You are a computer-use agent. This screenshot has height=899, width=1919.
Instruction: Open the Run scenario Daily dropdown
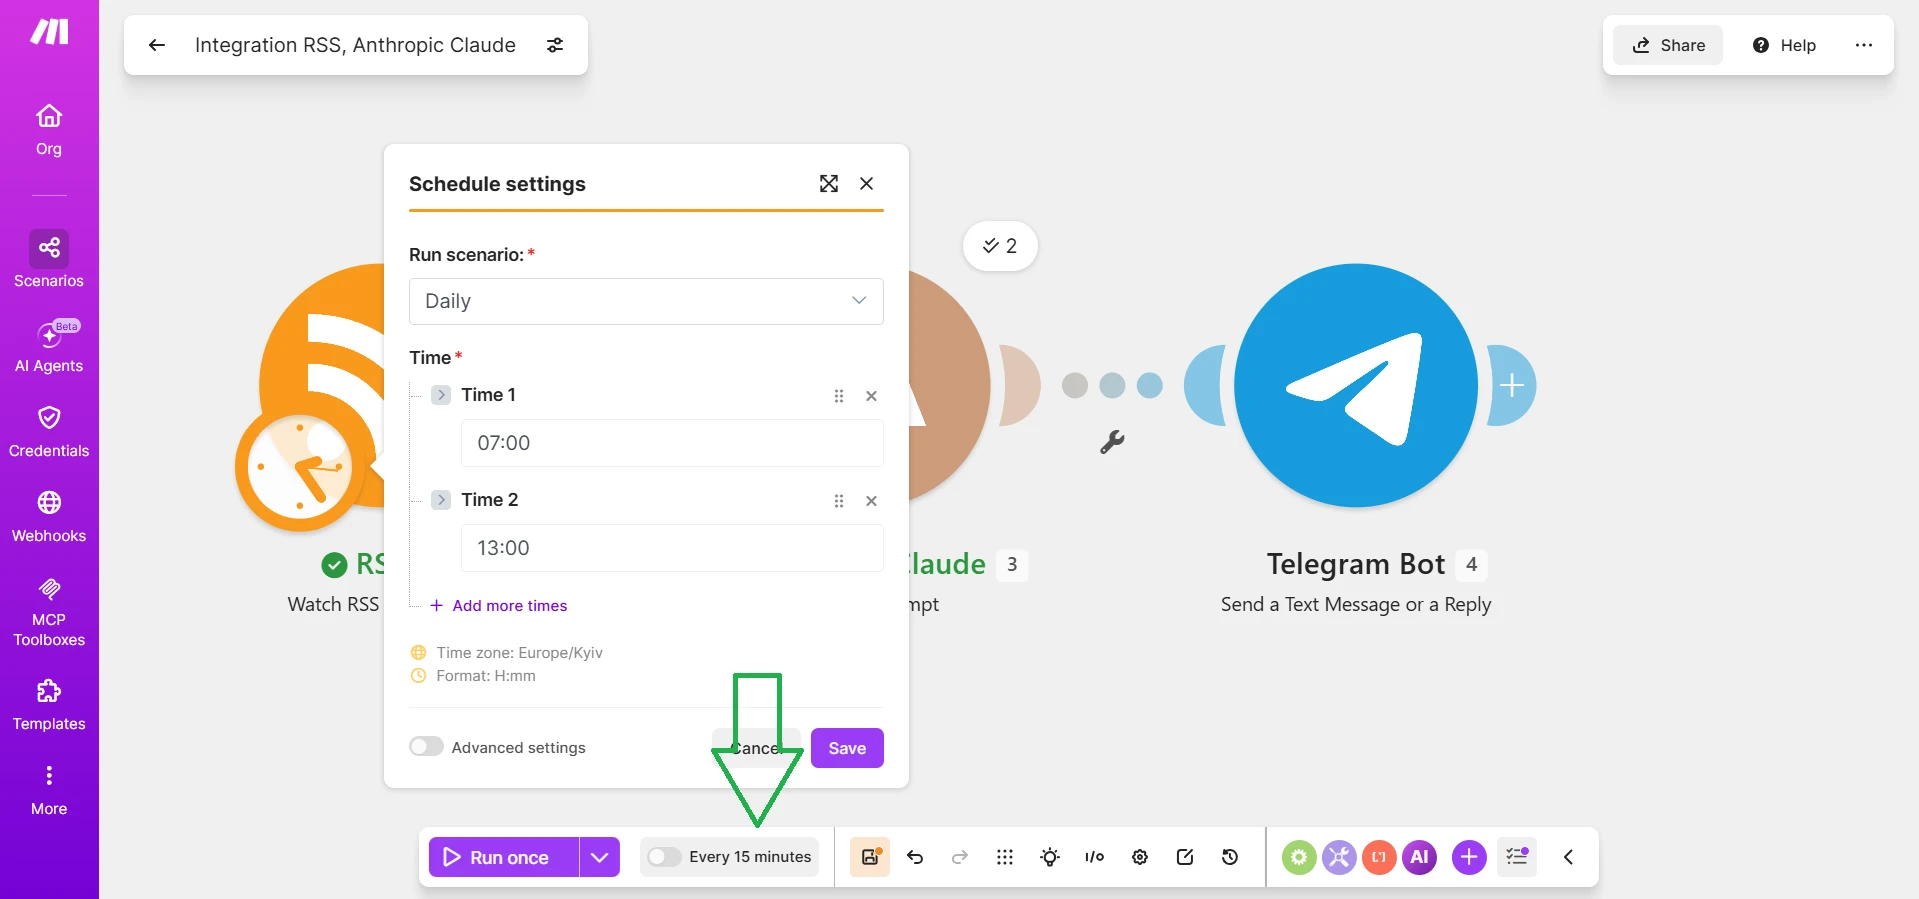[x=646, y=301]
